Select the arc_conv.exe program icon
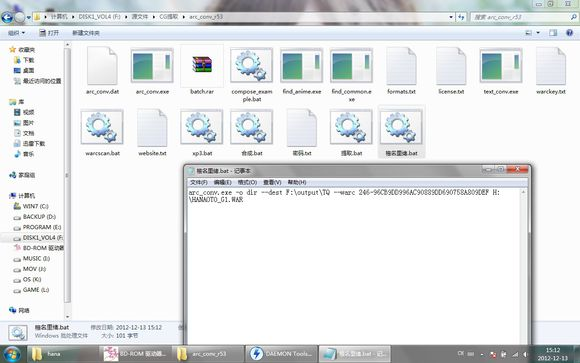Viewport: 580px width, 363px height. click(x=152, y=66)
